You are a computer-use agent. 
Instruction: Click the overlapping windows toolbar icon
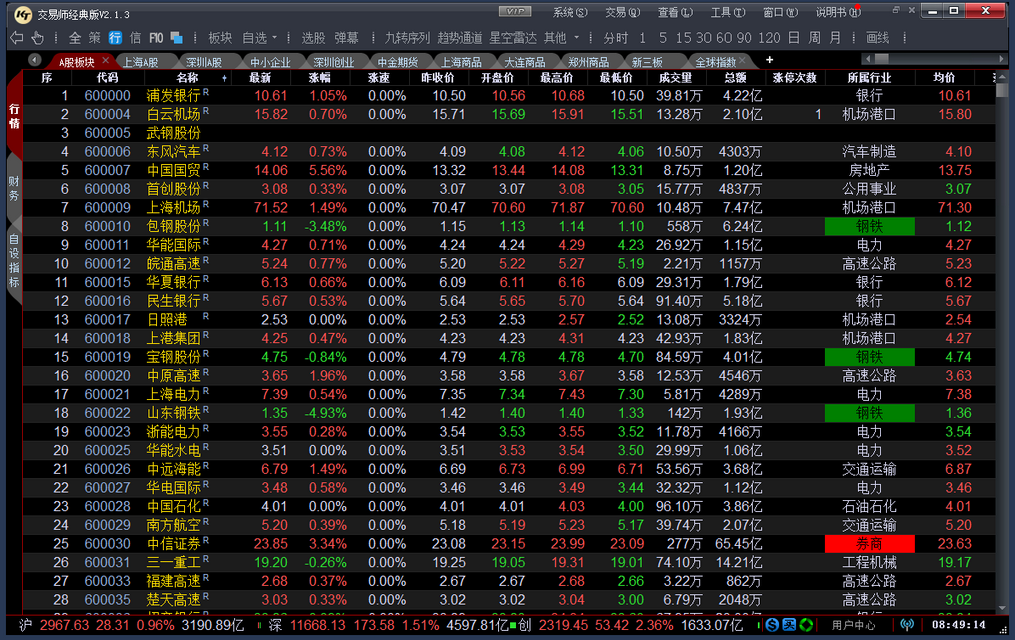(x=176, y=38)
